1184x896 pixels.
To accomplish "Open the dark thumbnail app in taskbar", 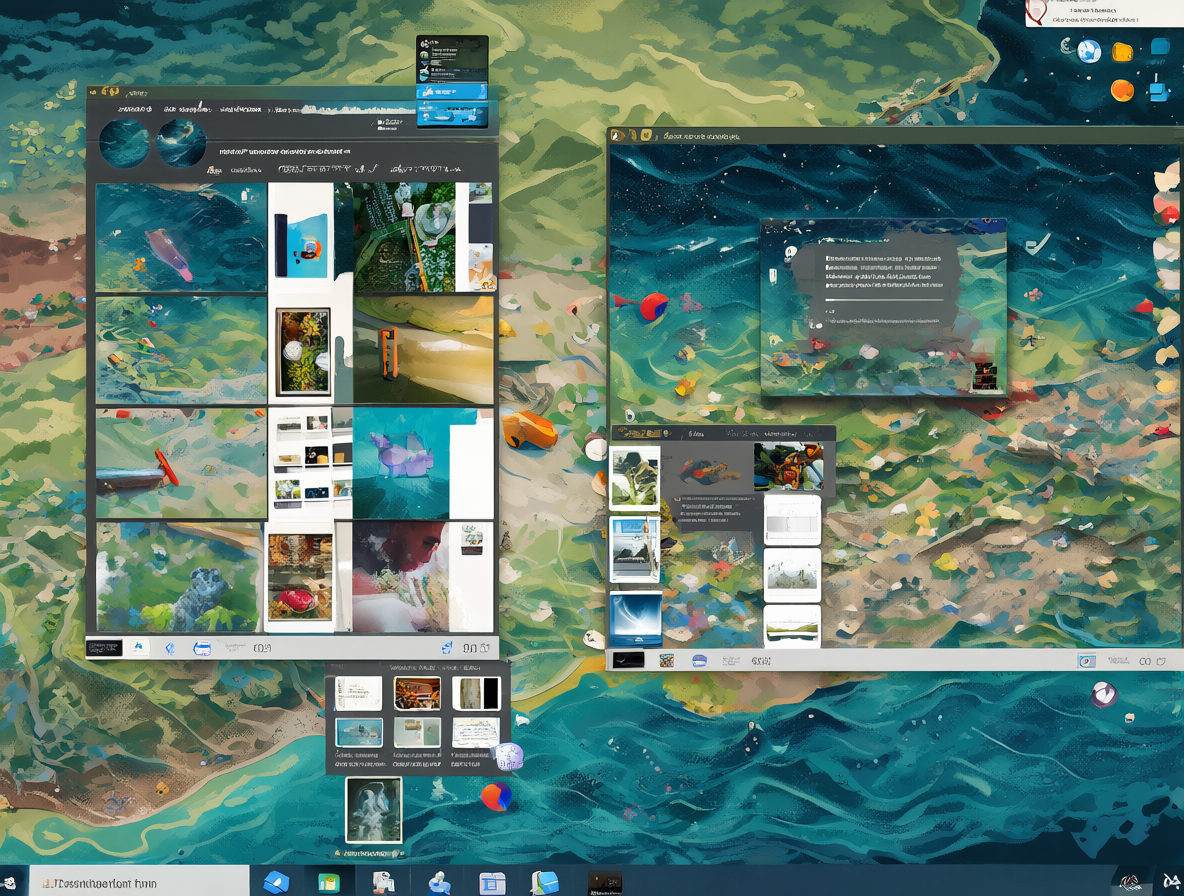I will (x=605, y=882).
